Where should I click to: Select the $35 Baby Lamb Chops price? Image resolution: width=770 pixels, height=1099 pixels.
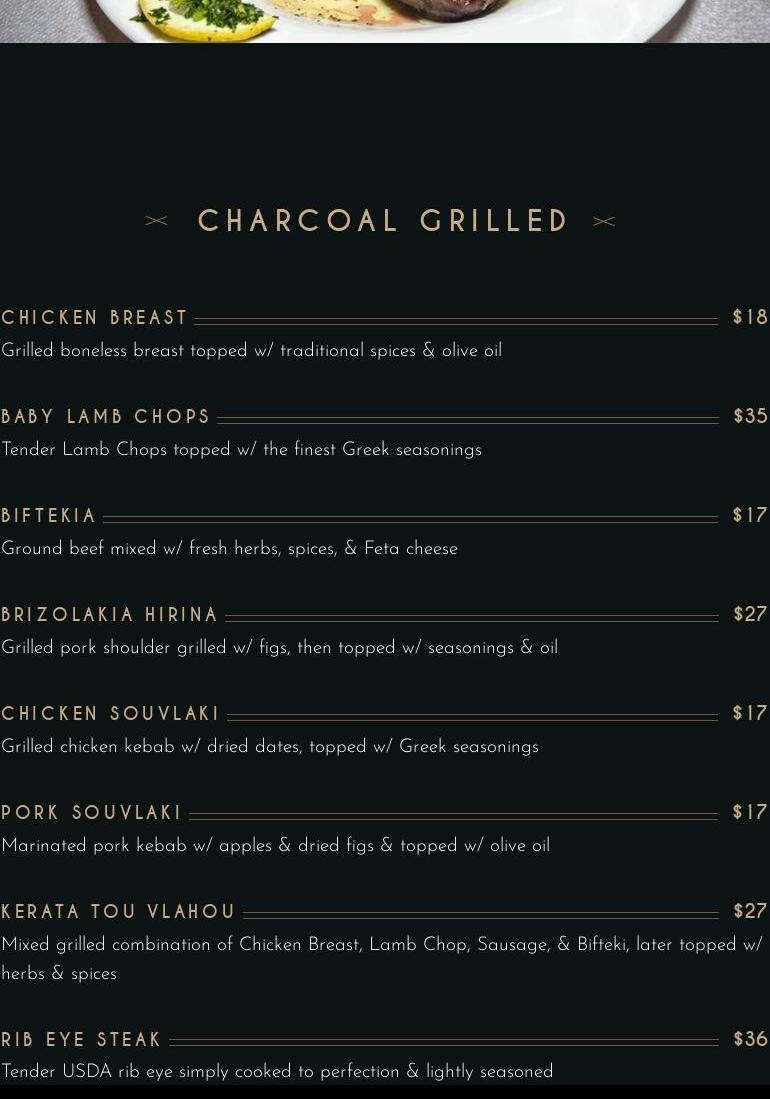coord(750,417)
